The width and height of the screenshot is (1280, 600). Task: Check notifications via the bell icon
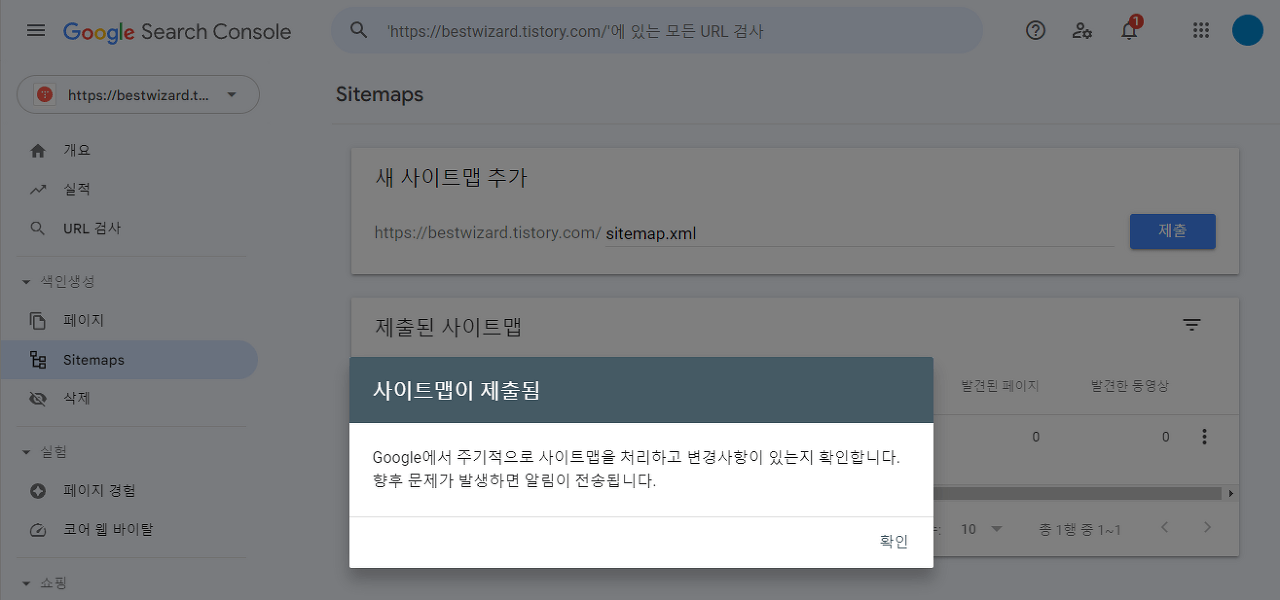click(1128, 31)
